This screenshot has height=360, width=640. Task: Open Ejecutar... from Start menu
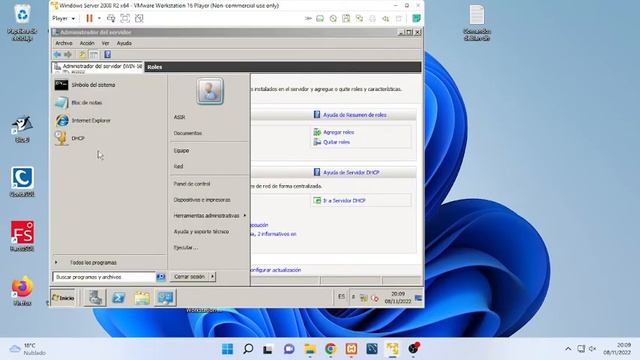186,247
